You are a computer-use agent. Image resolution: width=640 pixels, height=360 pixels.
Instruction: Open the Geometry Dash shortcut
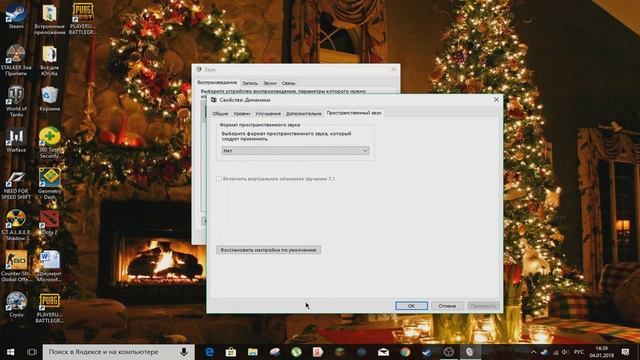[49, 182]
